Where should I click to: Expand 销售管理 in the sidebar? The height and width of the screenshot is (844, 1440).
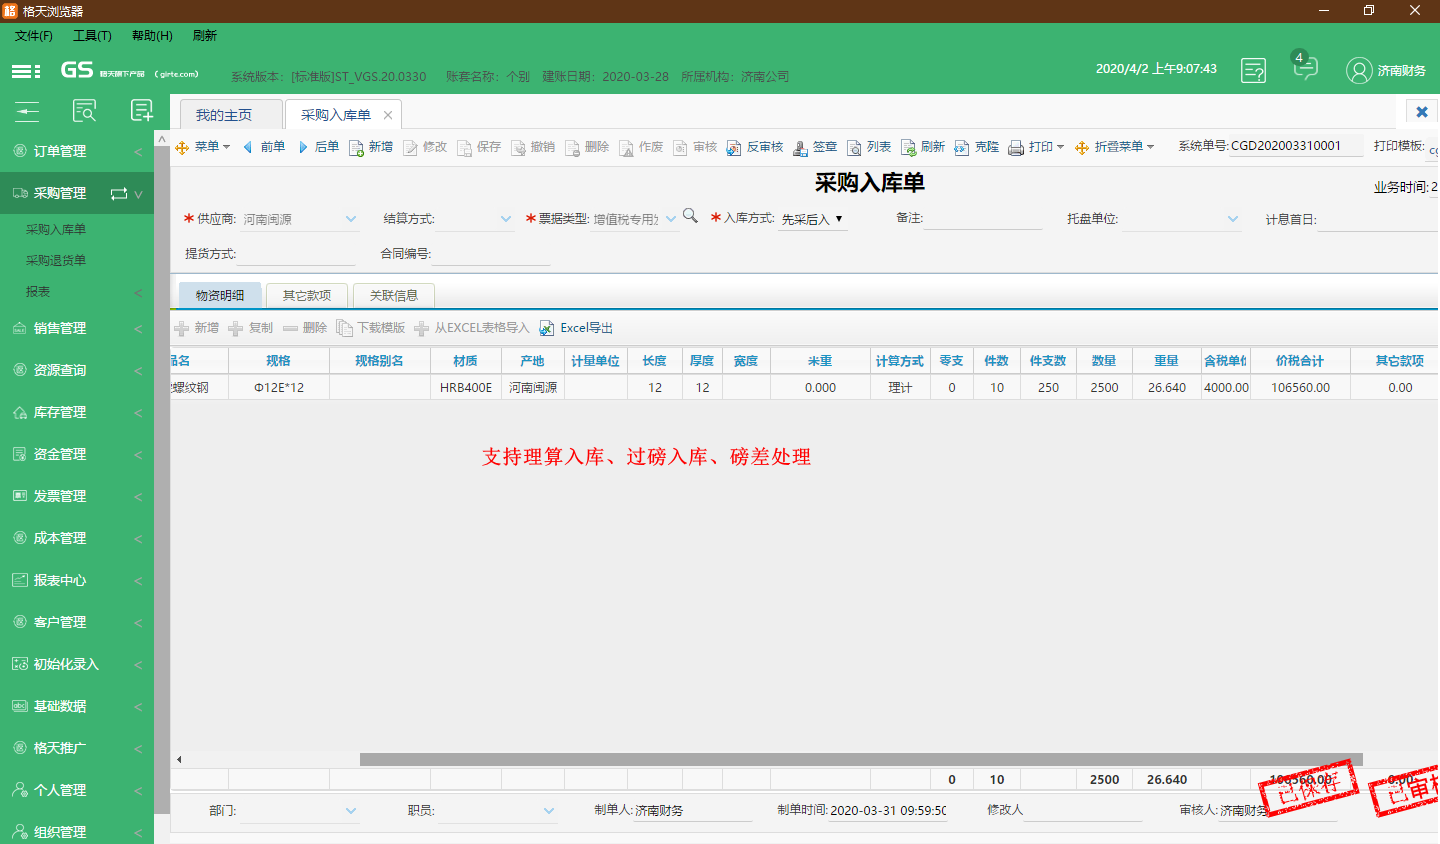77,328
